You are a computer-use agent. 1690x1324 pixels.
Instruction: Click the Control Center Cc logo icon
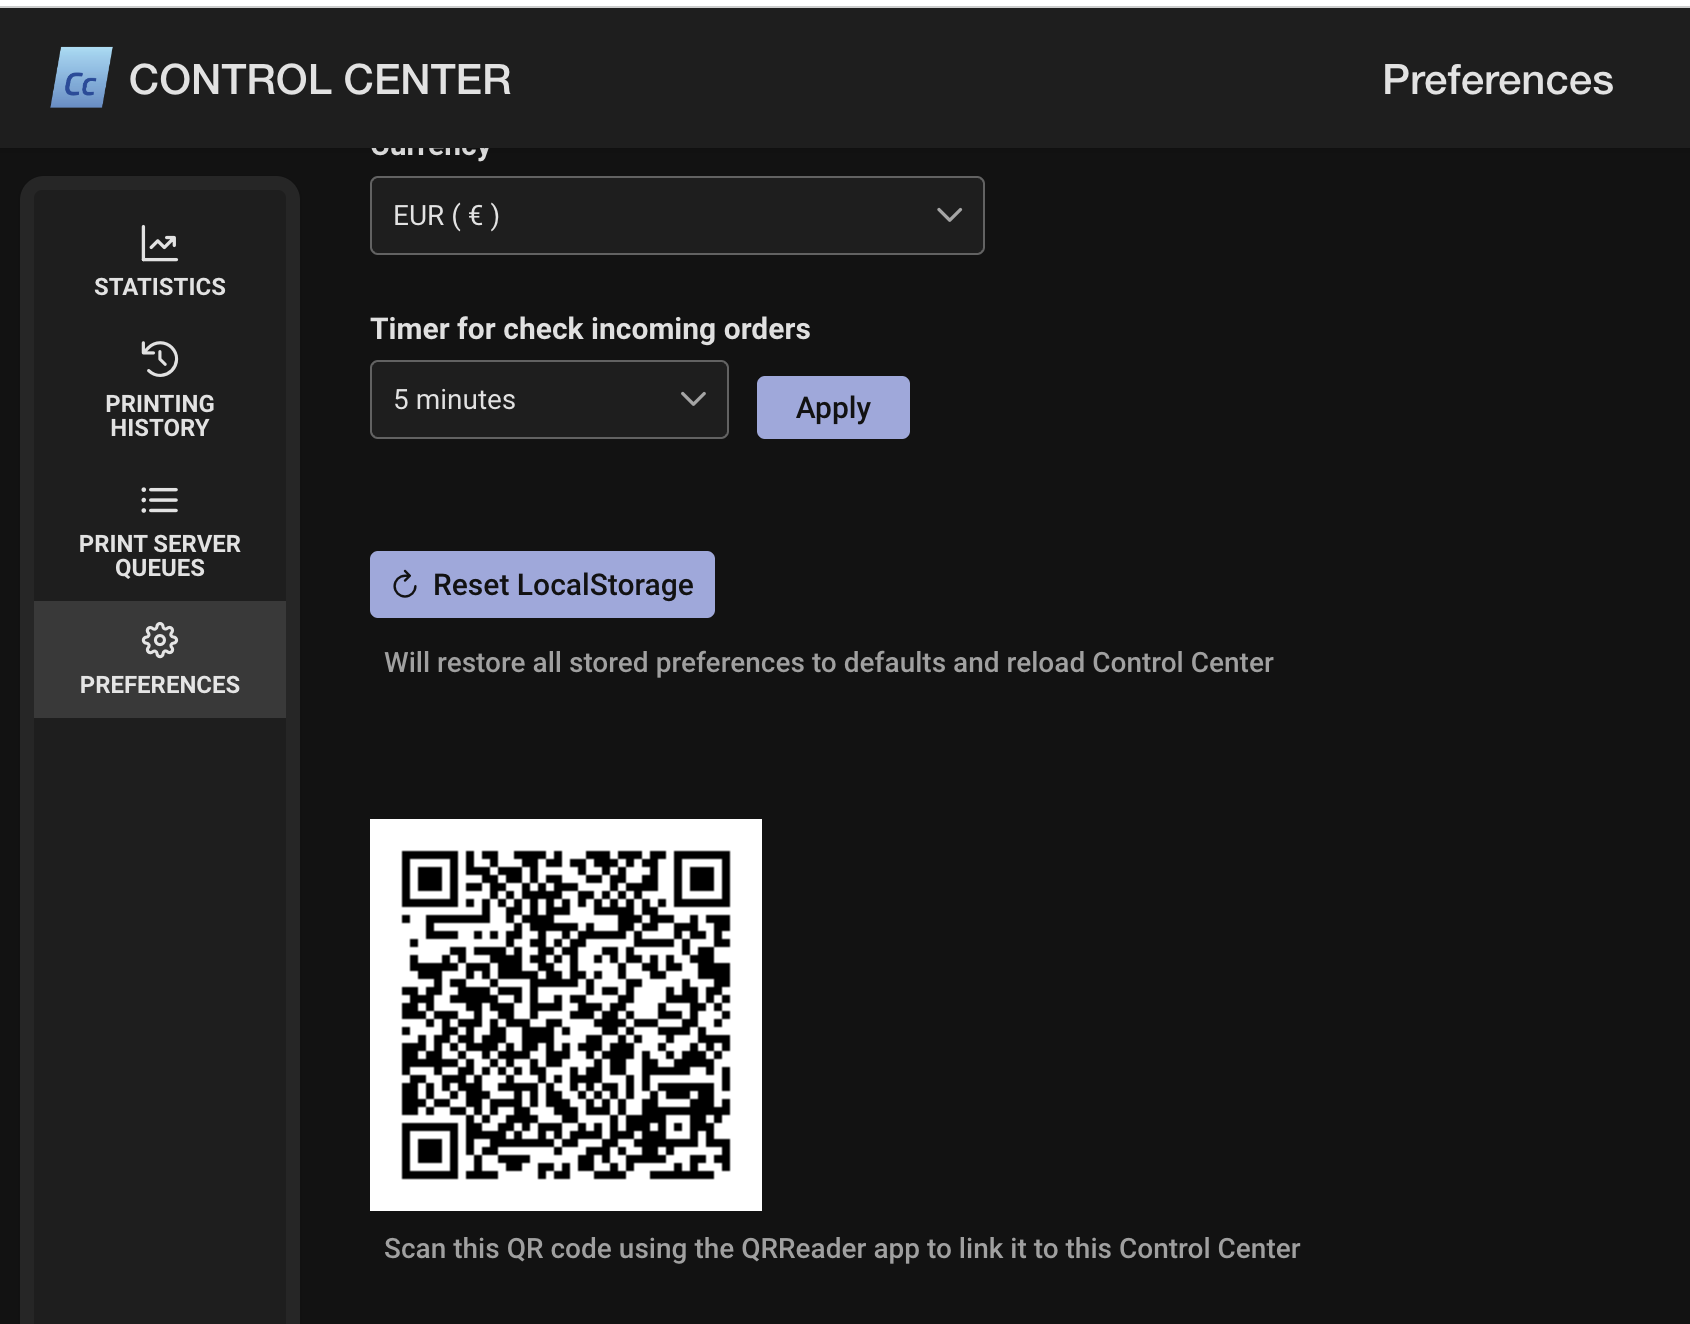pyautogui.click(x=81, y=78)
